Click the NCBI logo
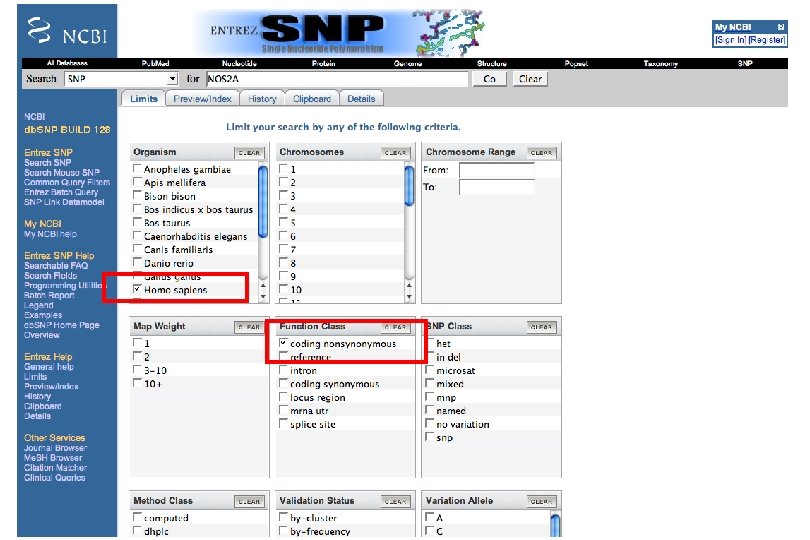Screen dimensions: 810x540 [x=67, y=31]
